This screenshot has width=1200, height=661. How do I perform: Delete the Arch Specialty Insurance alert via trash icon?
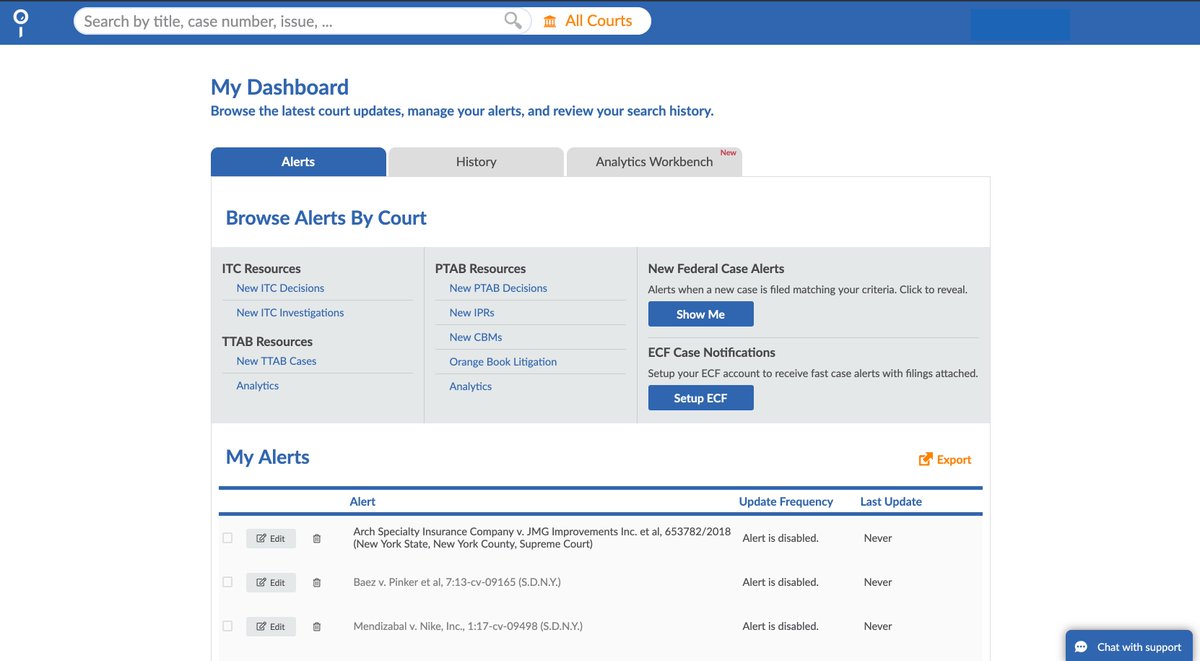pyautogui.click(x=317, y=538)
